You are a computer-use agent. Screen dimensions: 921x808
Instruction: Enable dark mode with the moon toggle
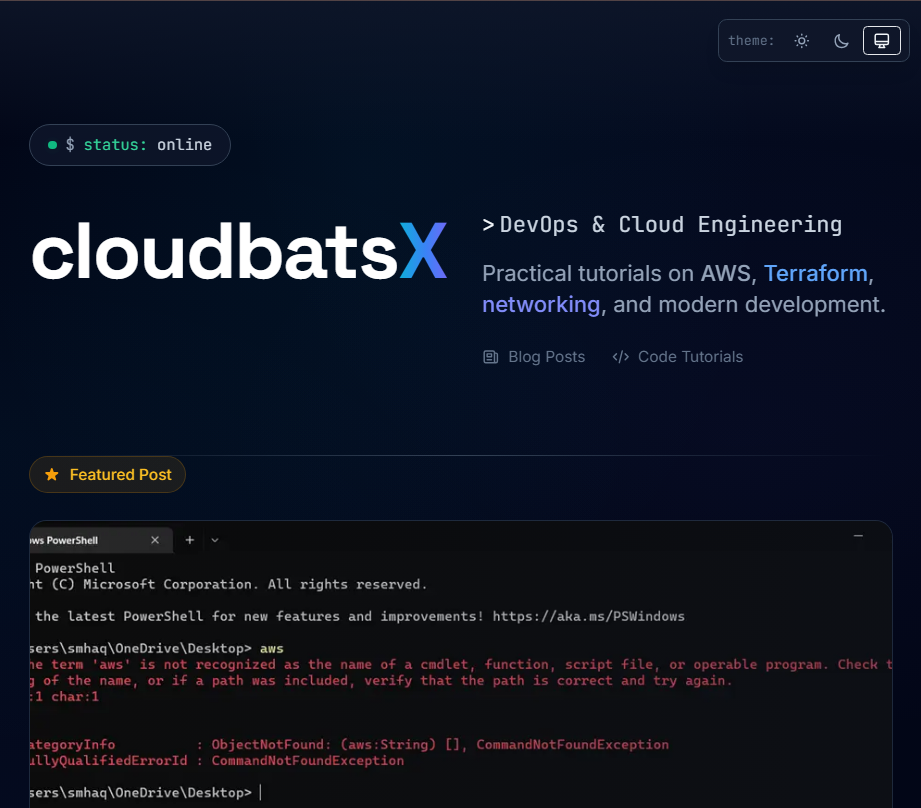click(841, 40)
